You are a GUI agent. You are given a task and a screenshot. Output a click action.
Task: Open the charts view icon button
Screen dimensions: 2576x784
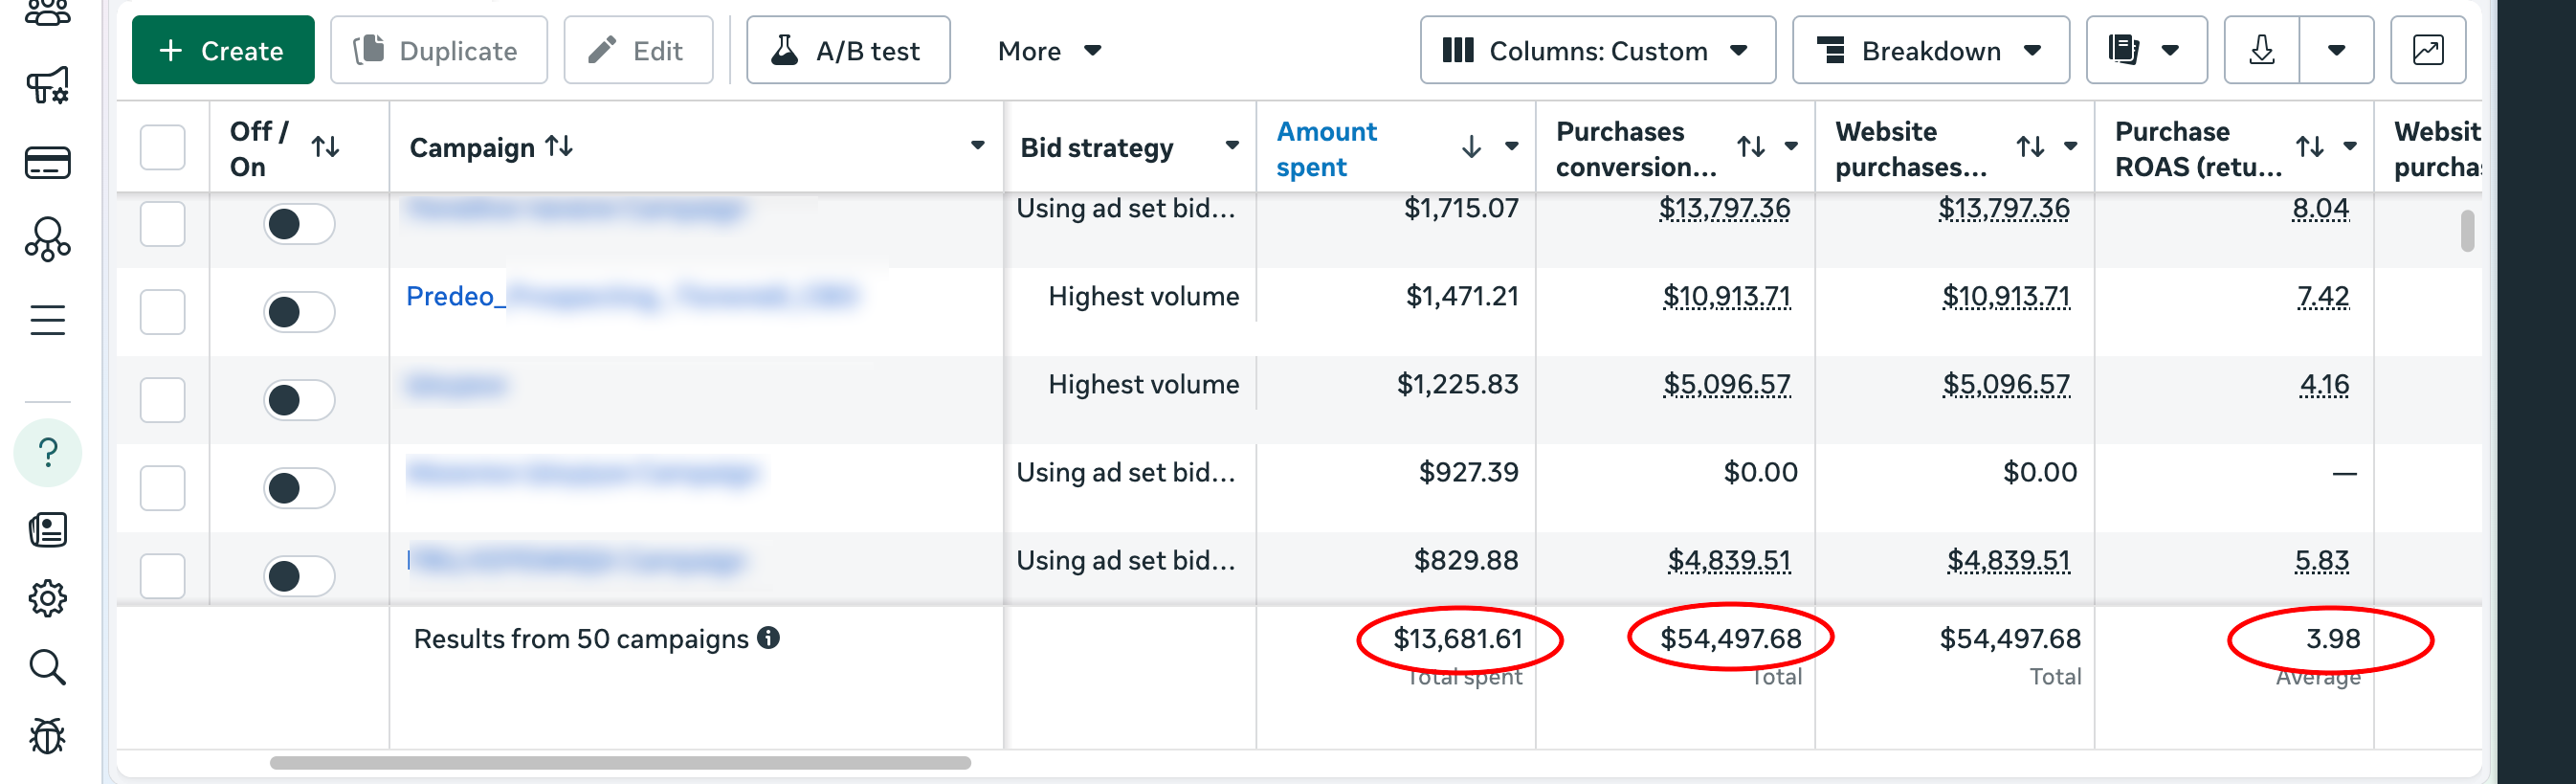2427,50
